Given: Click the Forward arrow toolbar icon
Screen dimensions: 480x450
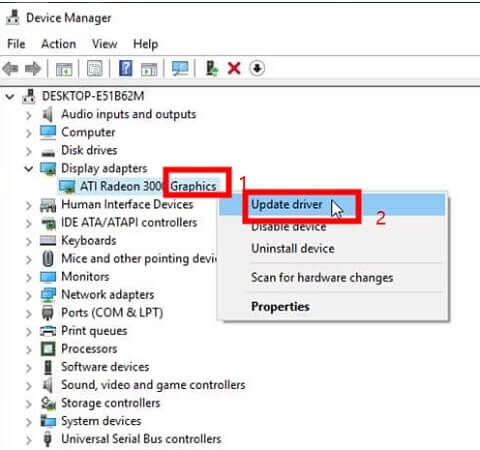Looking at the screenshot, I should [x=33, y=69].
